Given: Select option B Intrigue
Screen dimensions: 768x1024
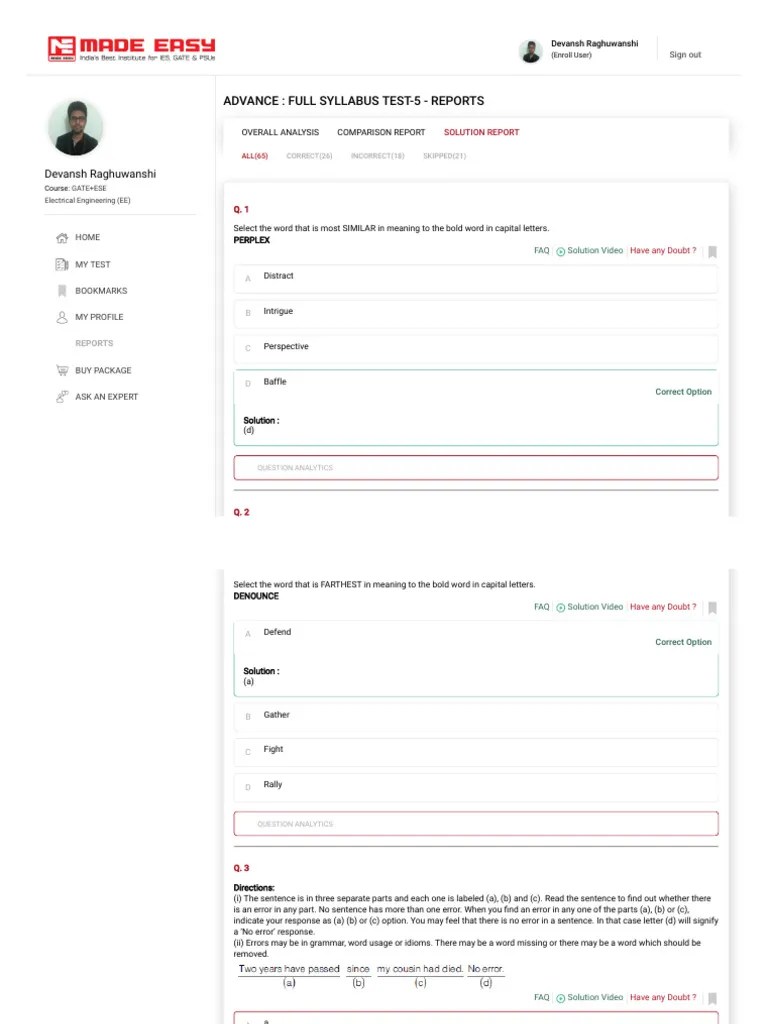Looking at the screenshot, I should click(475, 314).
